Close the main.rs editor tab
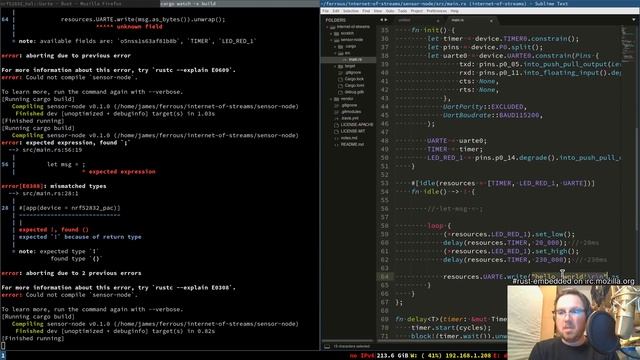This screenshot has width=640, height=360. [x=491, y=20]
